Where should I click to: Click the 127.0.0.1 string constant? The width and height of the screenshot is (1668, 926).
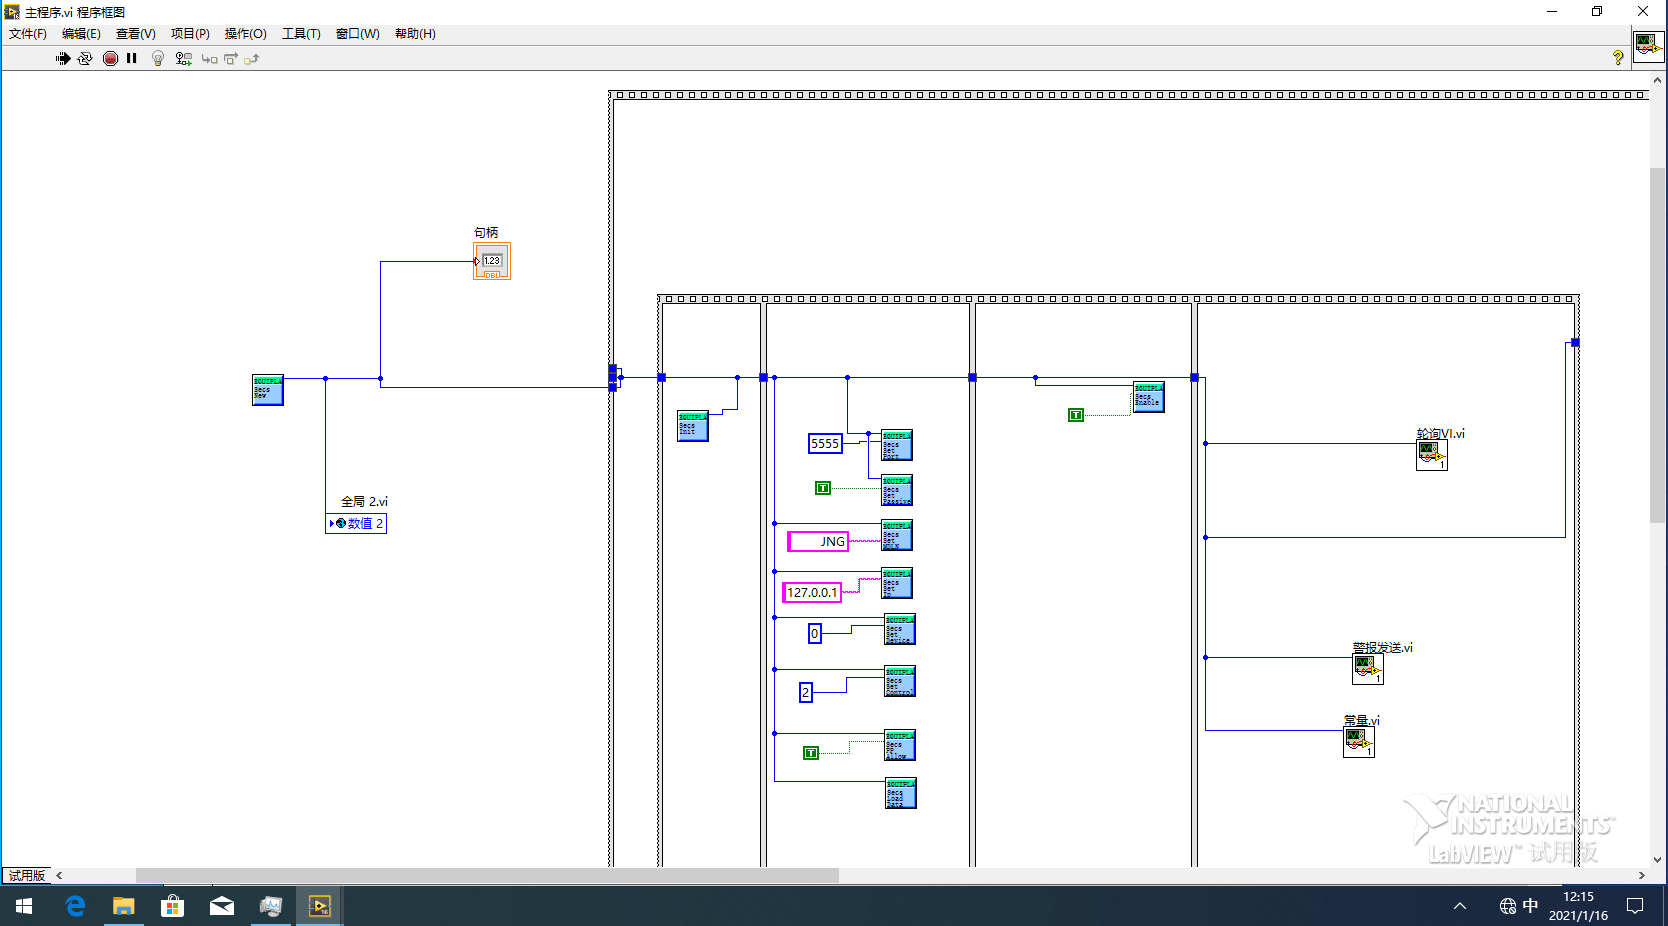coord(812,592)
